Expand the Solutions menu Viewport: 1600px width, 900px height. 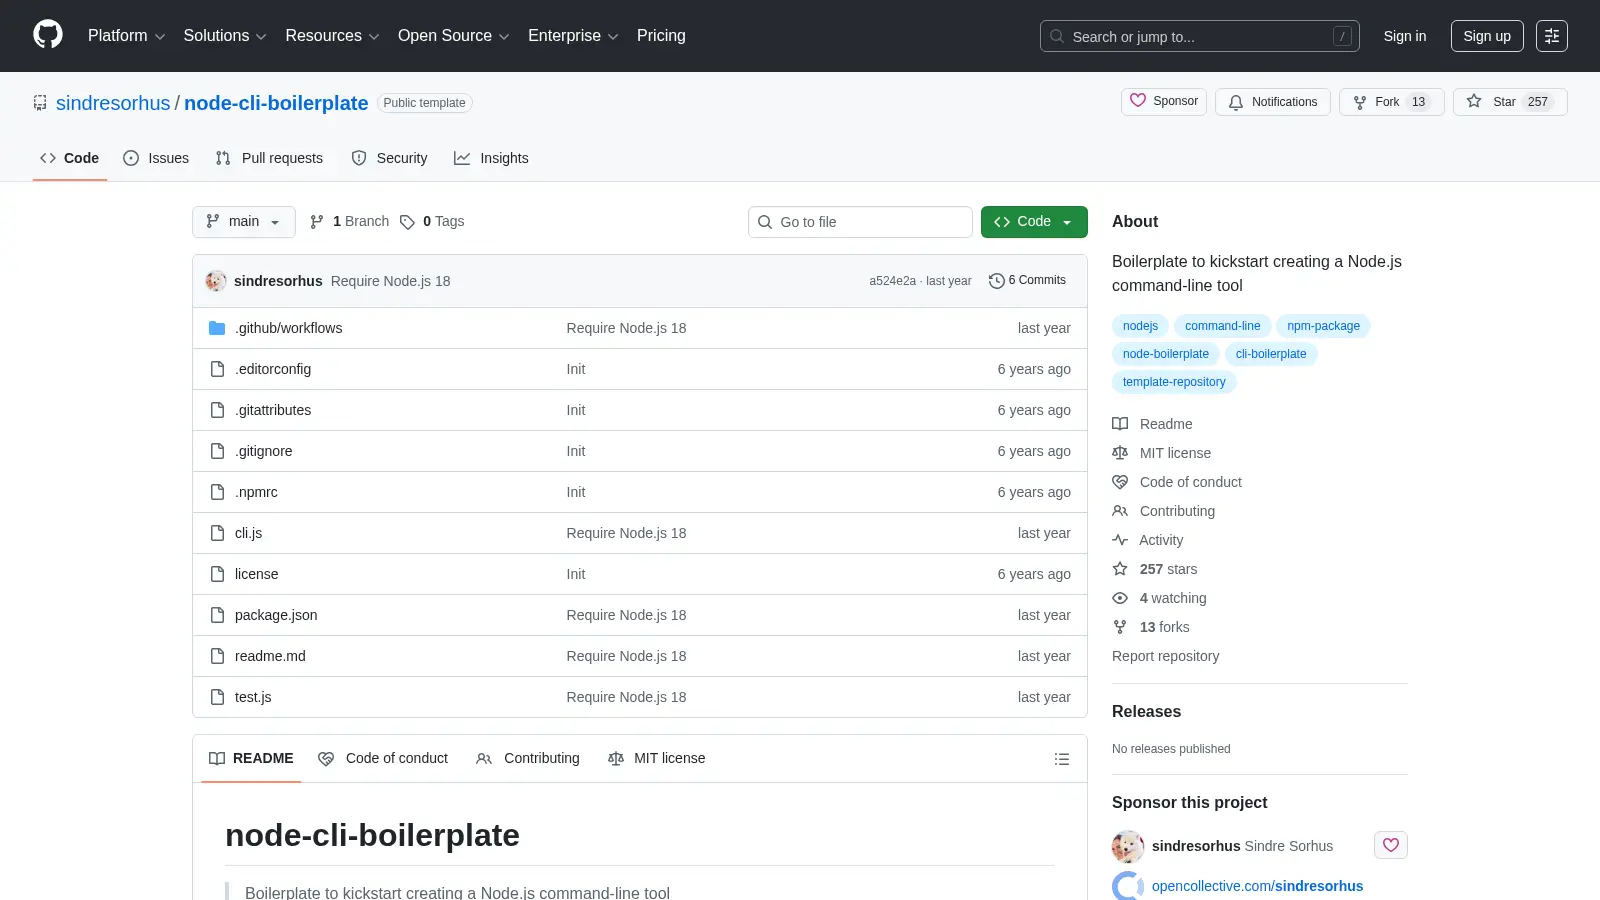click(225, 36)
